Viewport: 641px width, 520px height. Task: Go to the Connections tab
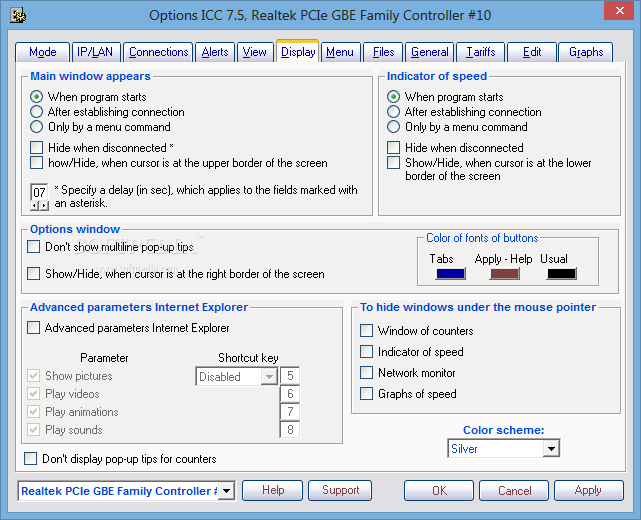158,52
